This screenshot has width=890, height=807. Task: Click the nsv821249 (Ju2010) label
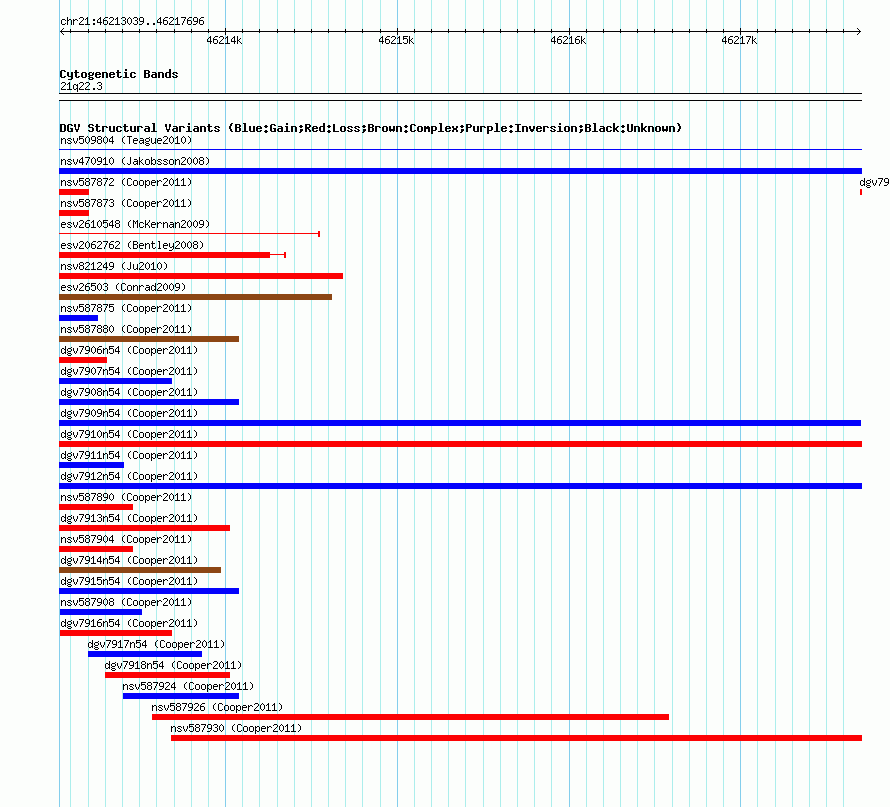(x=114, y=266)
